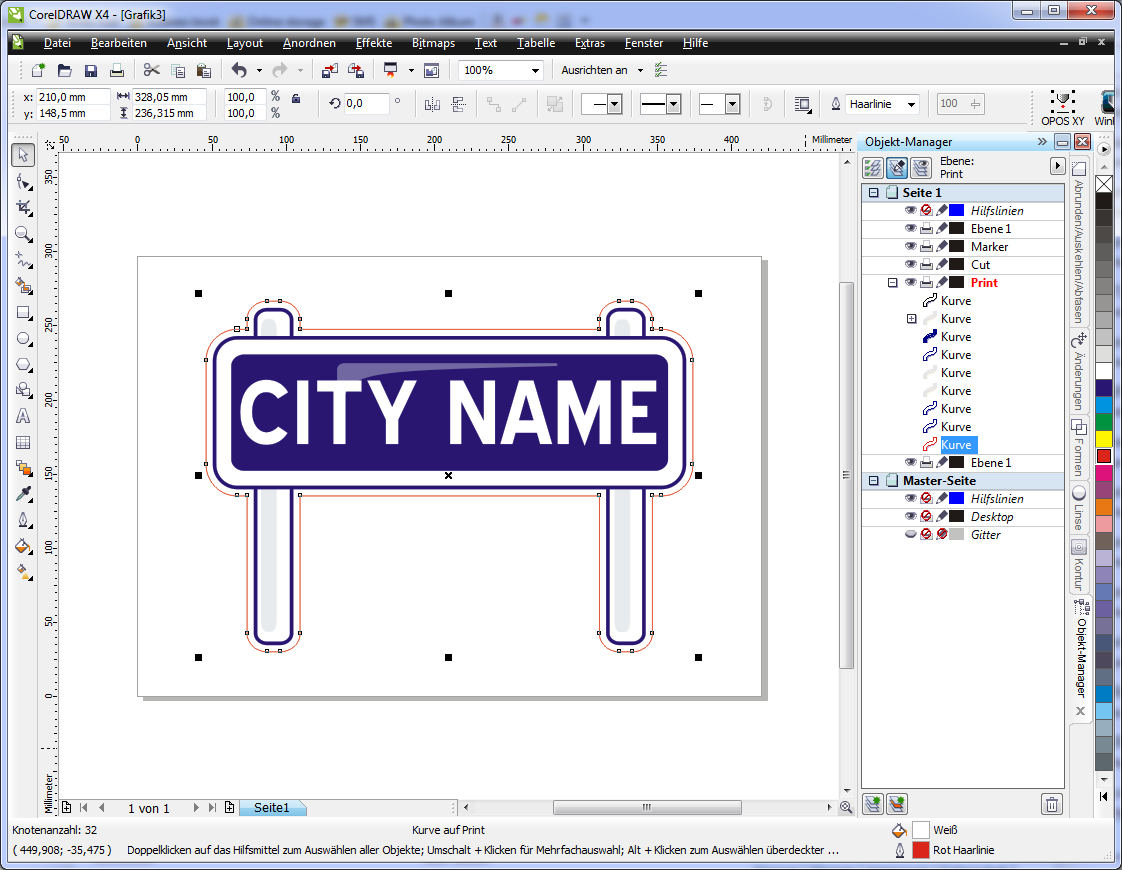Viewport: 1122px width, 870px height.
Task: Collapse the Print layer tree
Action: (x=893, y=283)
